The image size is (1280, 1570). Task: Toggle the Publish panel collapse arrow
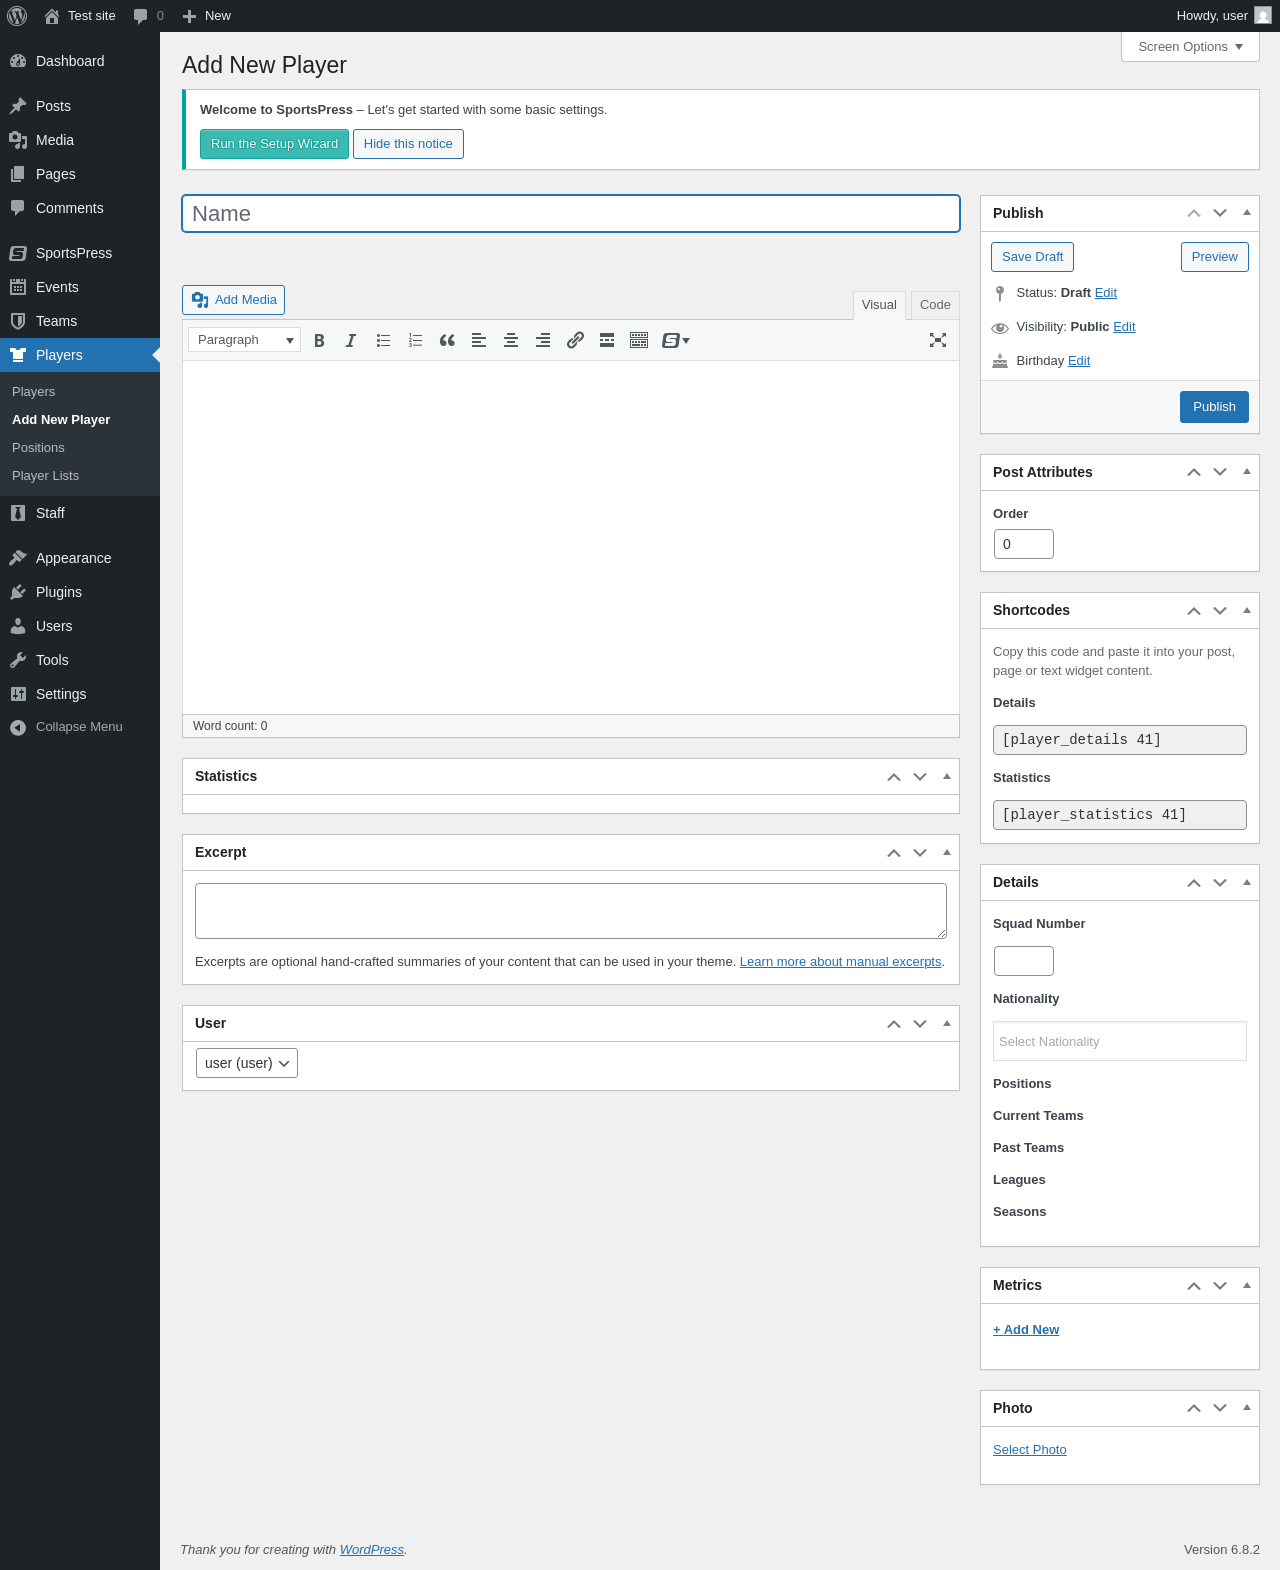point(1246,213)
